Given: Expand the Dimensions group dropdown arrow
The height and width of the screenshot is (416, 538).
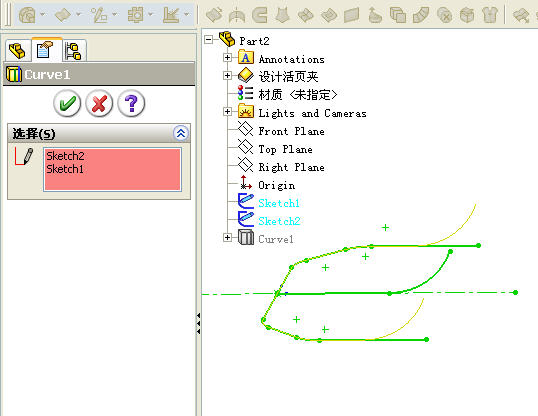Looking at the screenshot, I should click(x=187, y=14).
